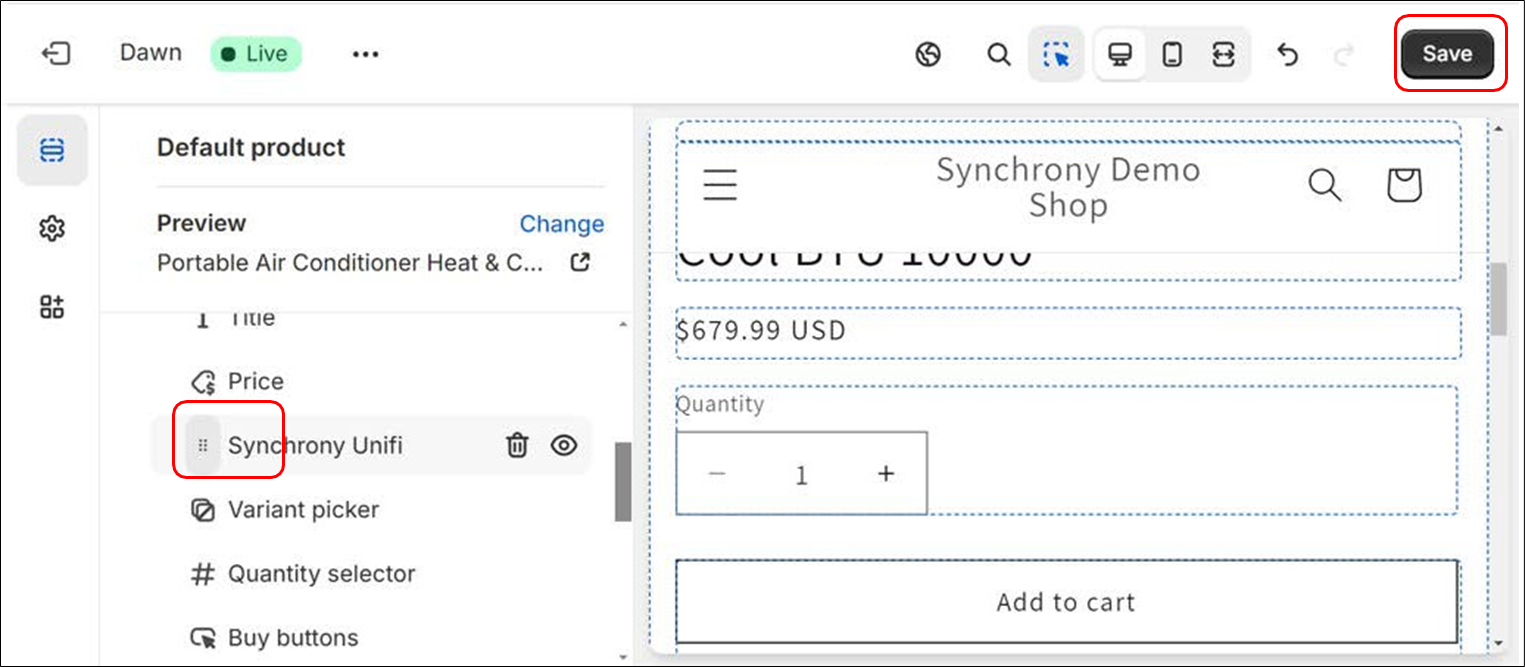This screenshot has width=1525, height=667.
Task: Click sidebar scroll-down arrow
Action: 623,657
